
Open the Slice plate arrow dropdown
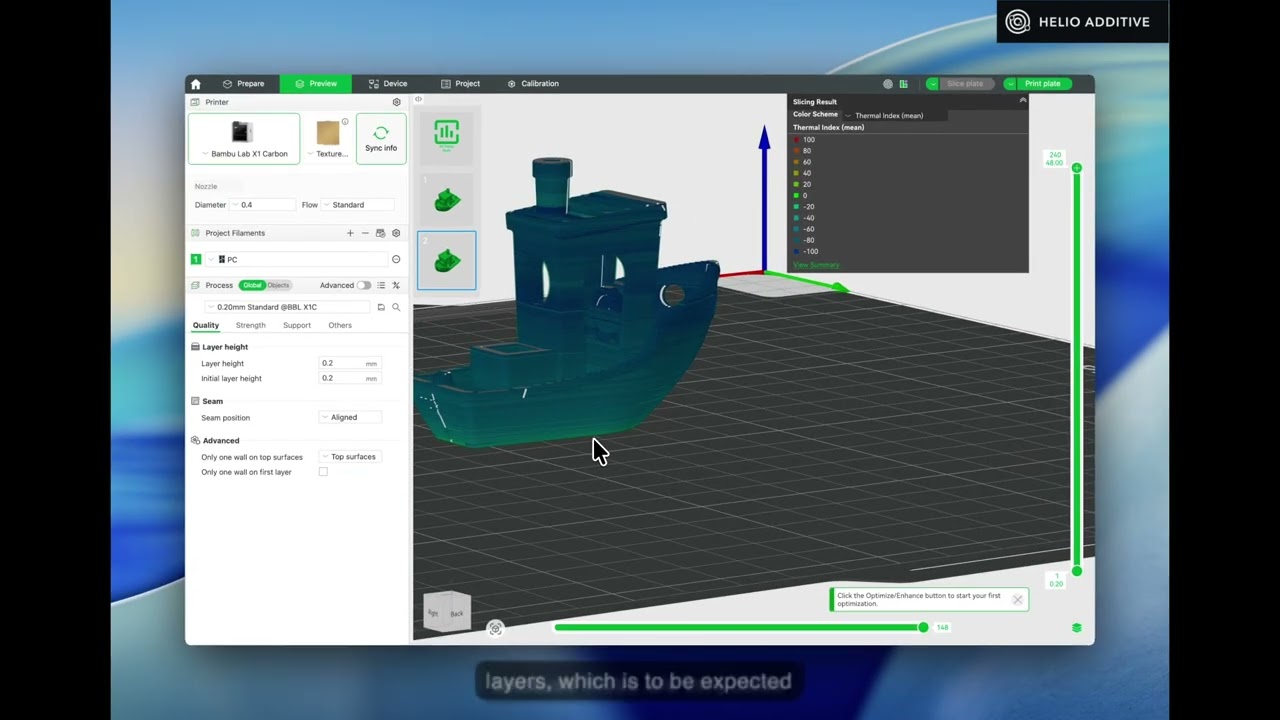(932, 84)
